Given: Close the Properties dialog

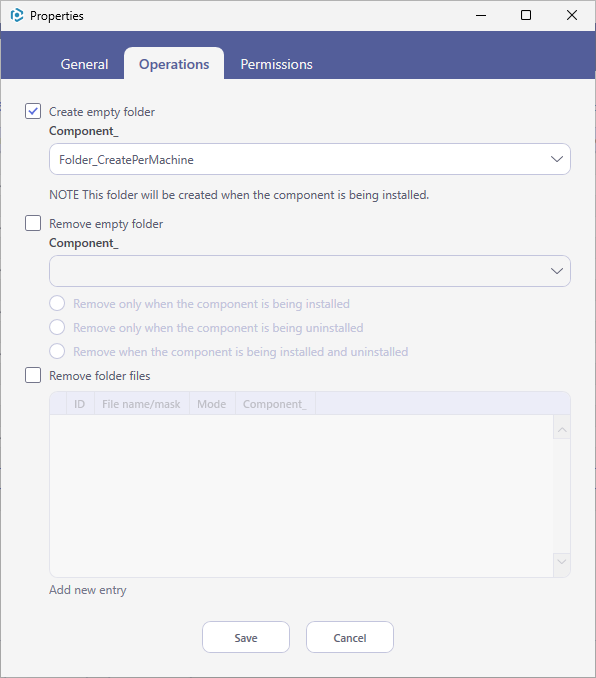Looking at the screenshot, I should pyautogui.click(x=571, y=16).
